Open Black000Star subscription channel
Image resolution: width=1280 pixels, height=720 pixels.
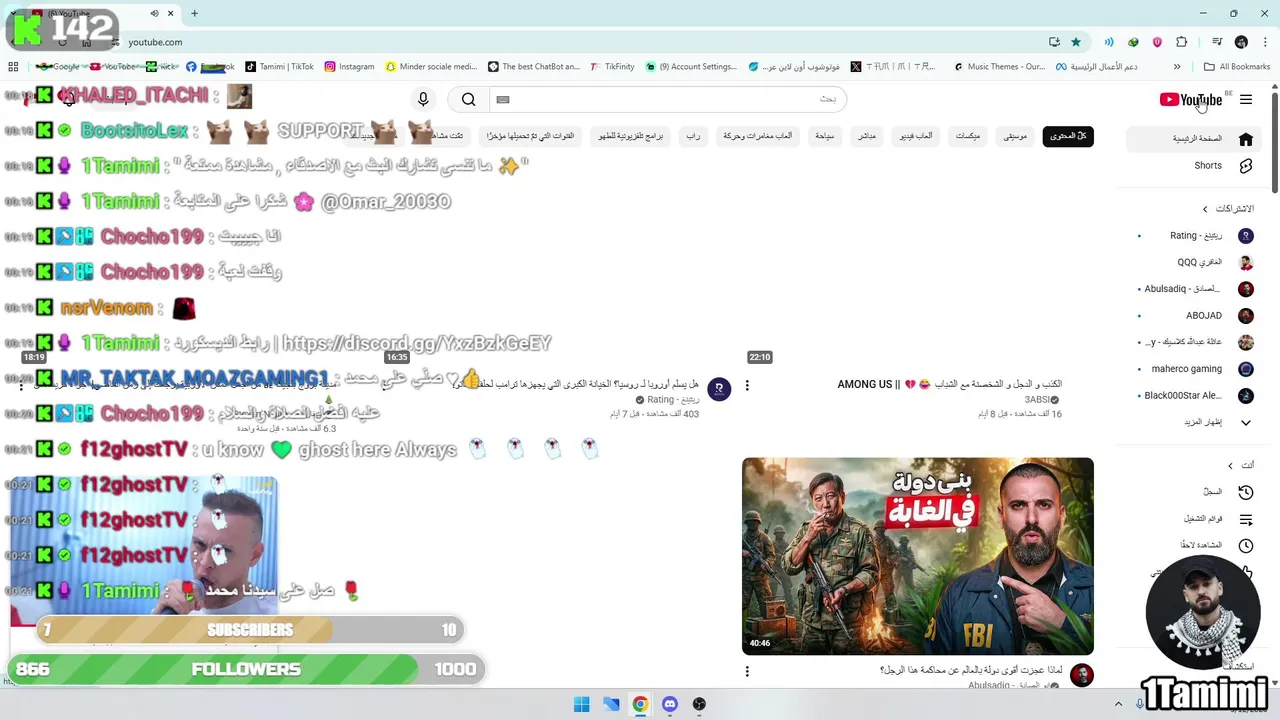1196,396
